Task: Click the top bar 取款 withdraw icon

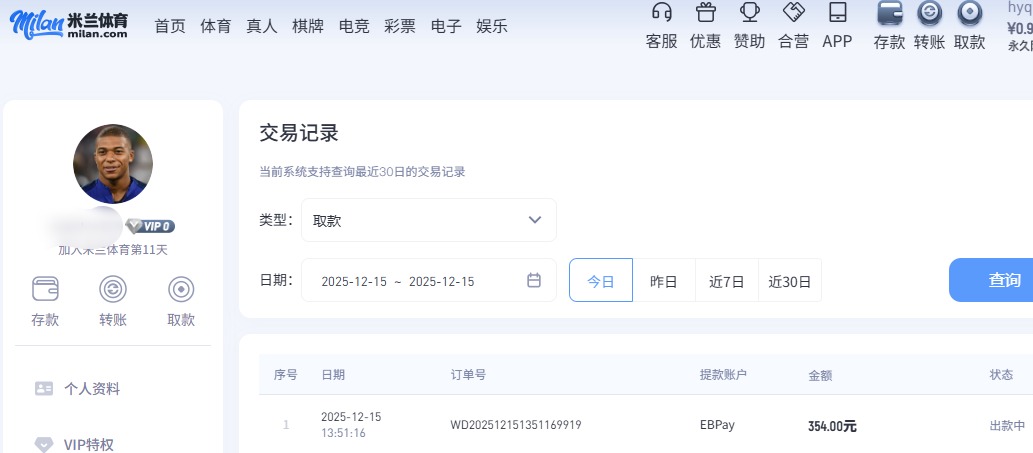Action: (x=970, y=13)
